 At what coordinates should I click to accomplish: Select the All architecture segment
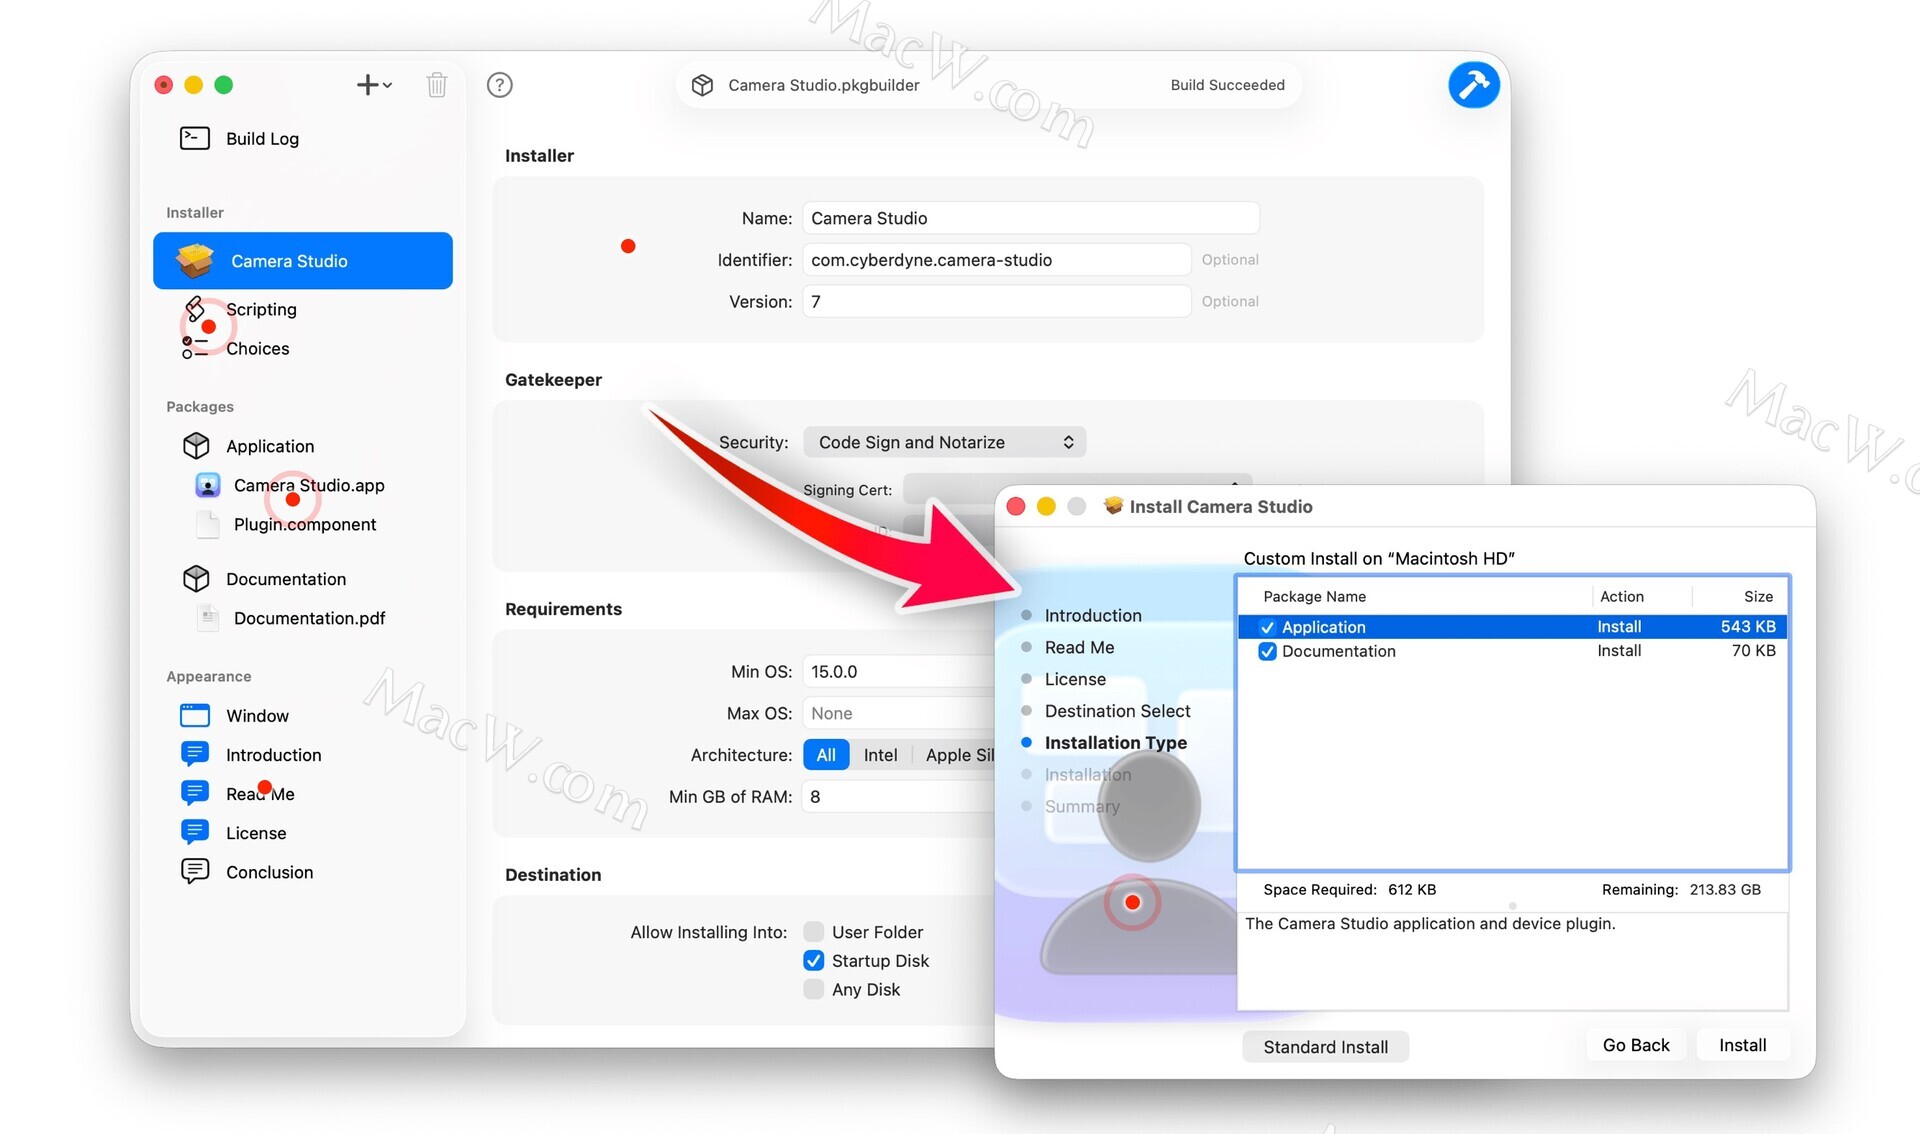coord(826,755)
